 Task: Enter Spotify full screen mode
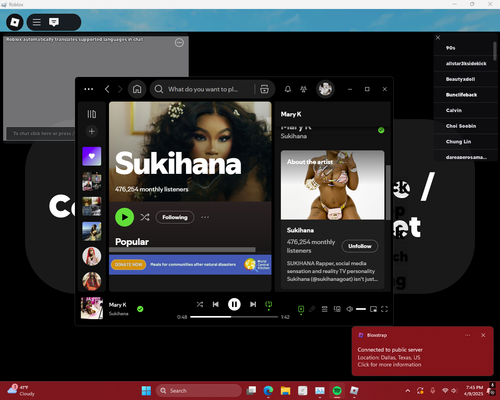384,309
